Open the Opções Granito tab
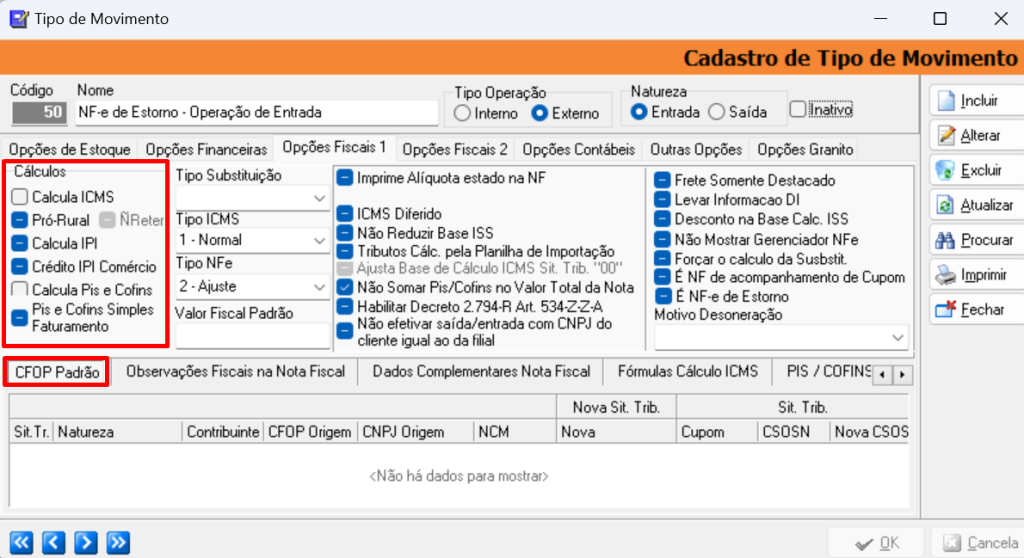The image size is (1024, 558). pos(805,150)
